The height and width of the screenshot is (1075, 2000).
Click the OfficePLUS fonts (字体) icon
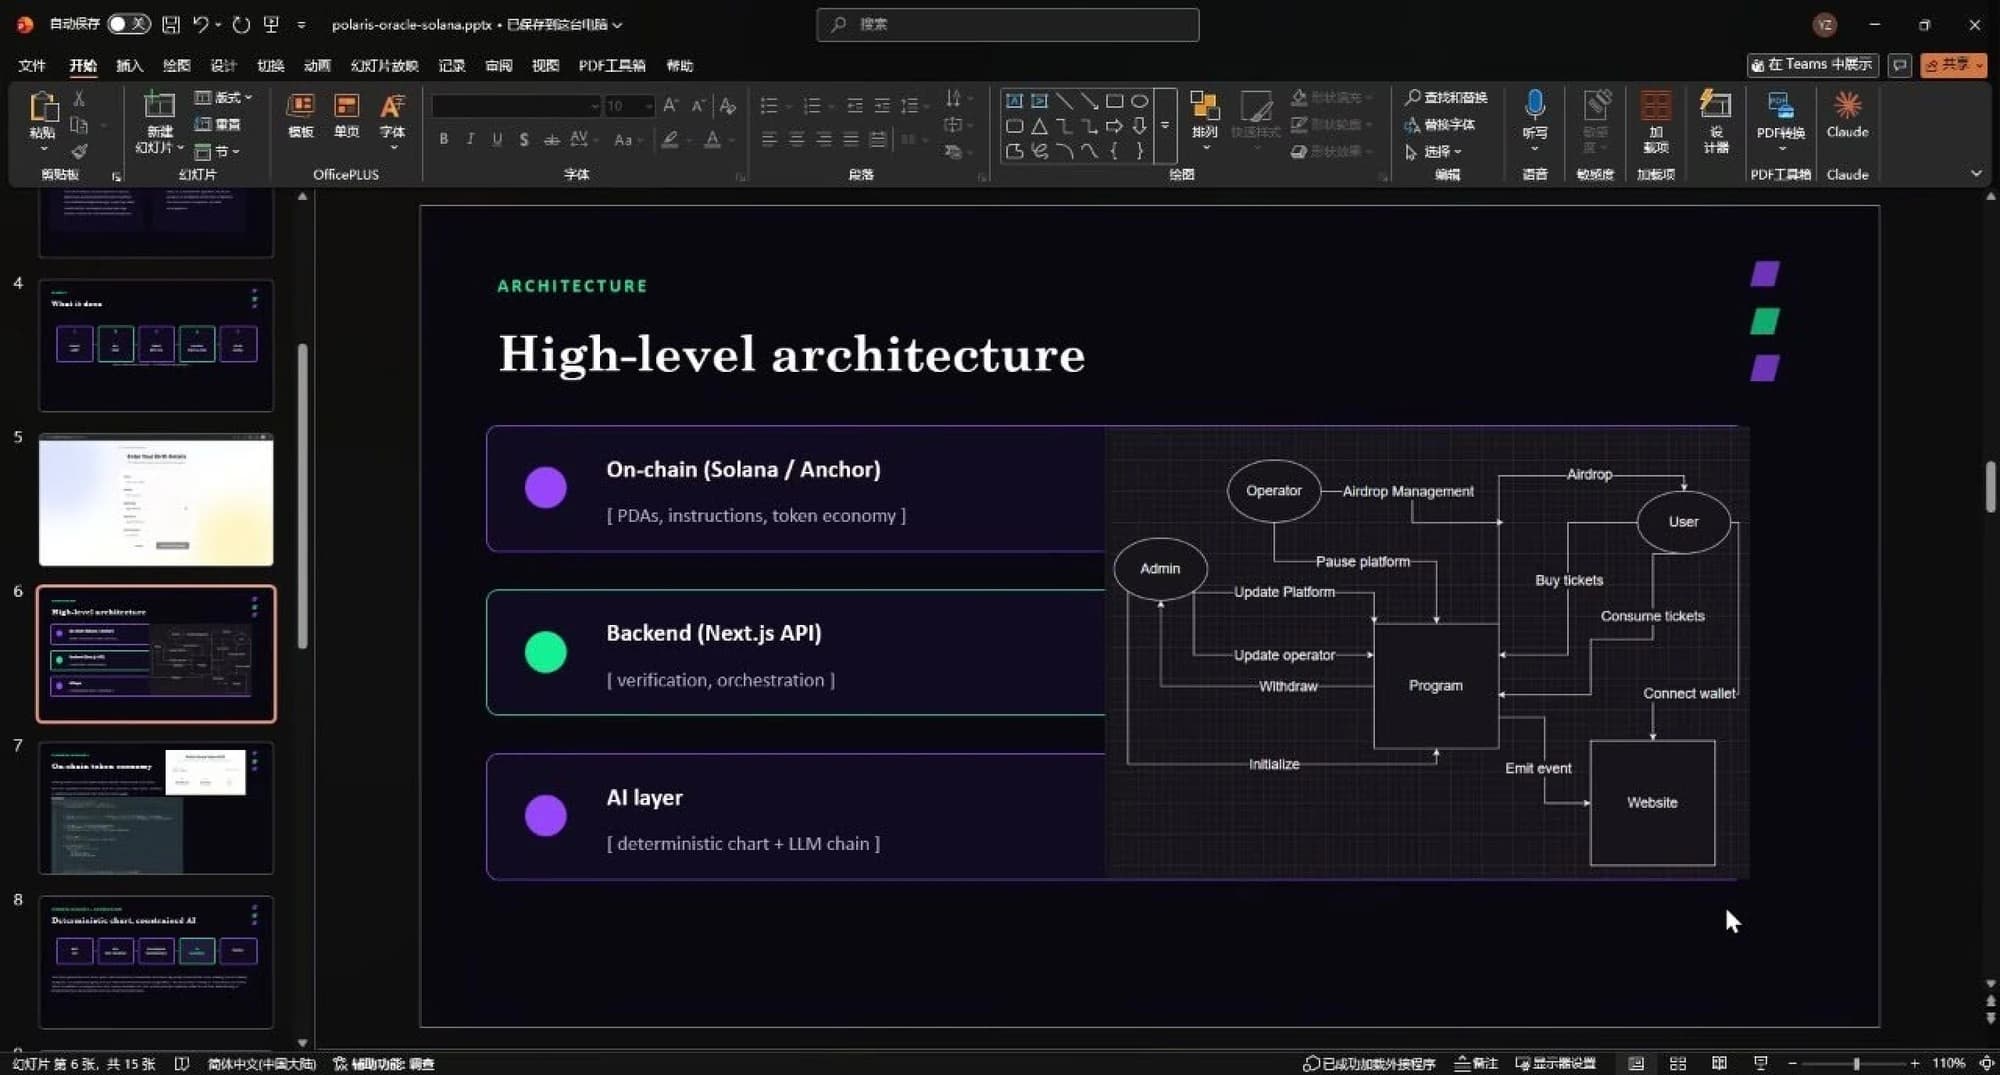[x=393, y=106]
